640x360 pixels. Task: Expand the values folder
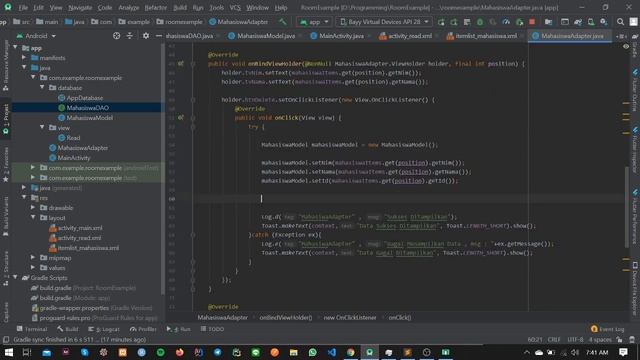coord(33,268)
